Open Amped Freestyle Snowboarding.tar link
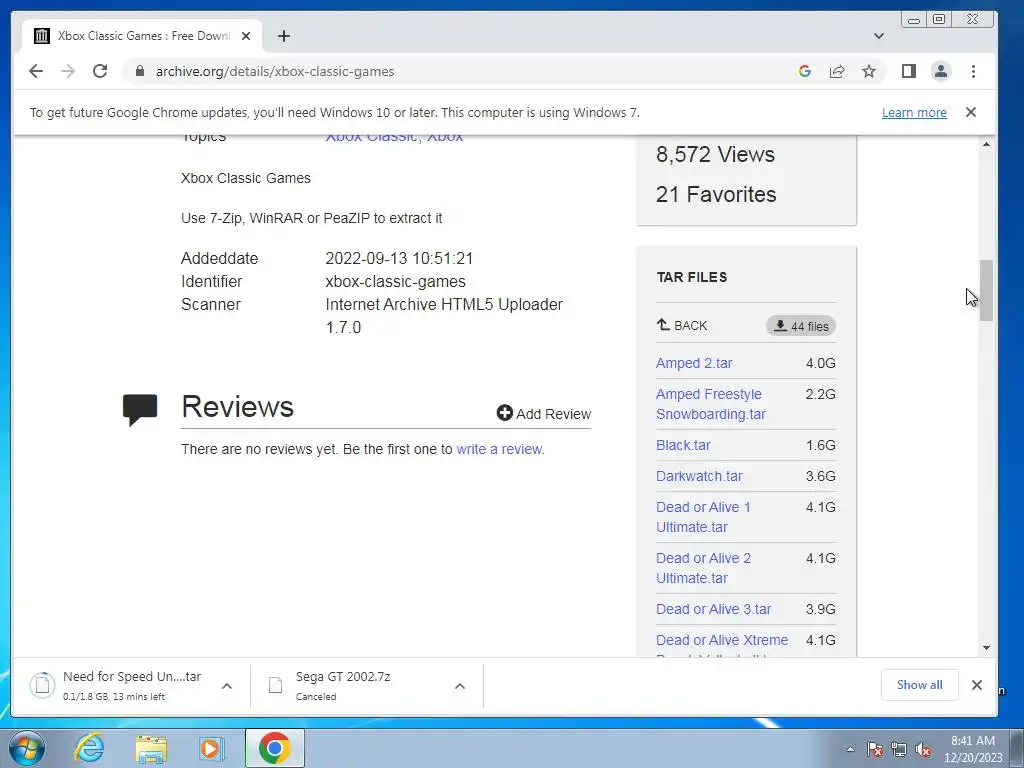 pyautogui.click(x=711, y=404)
